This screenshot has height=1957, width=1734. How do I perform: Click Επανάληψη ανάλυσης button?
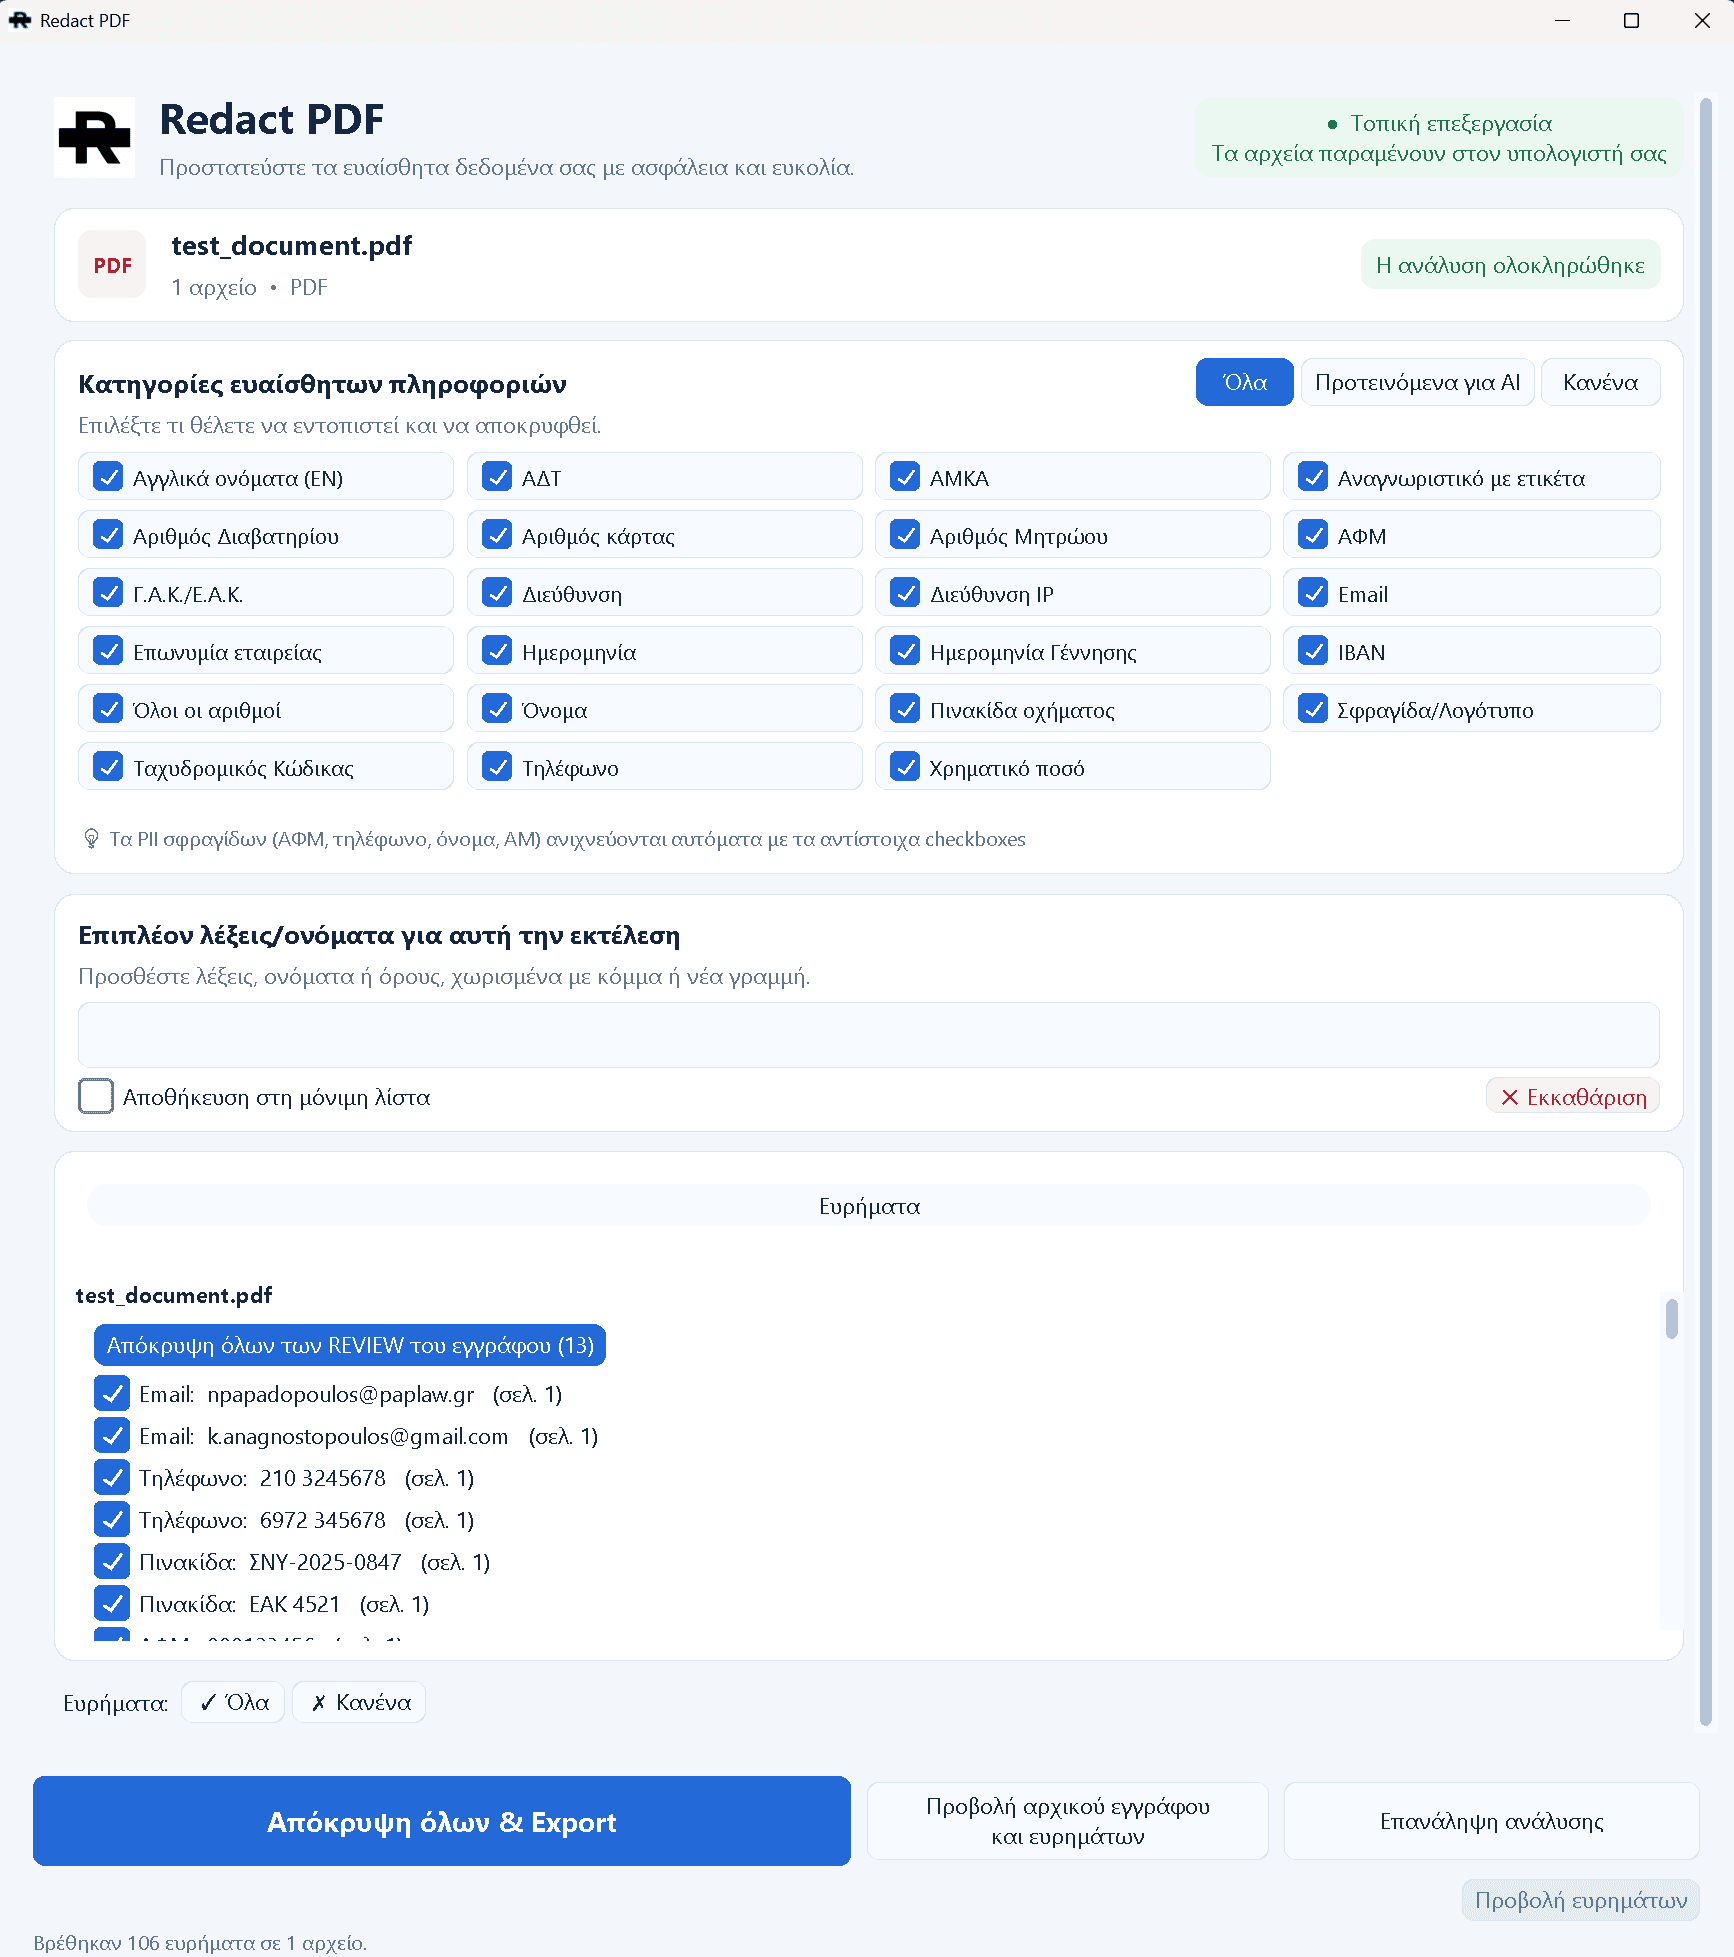click(1491, 1821)
